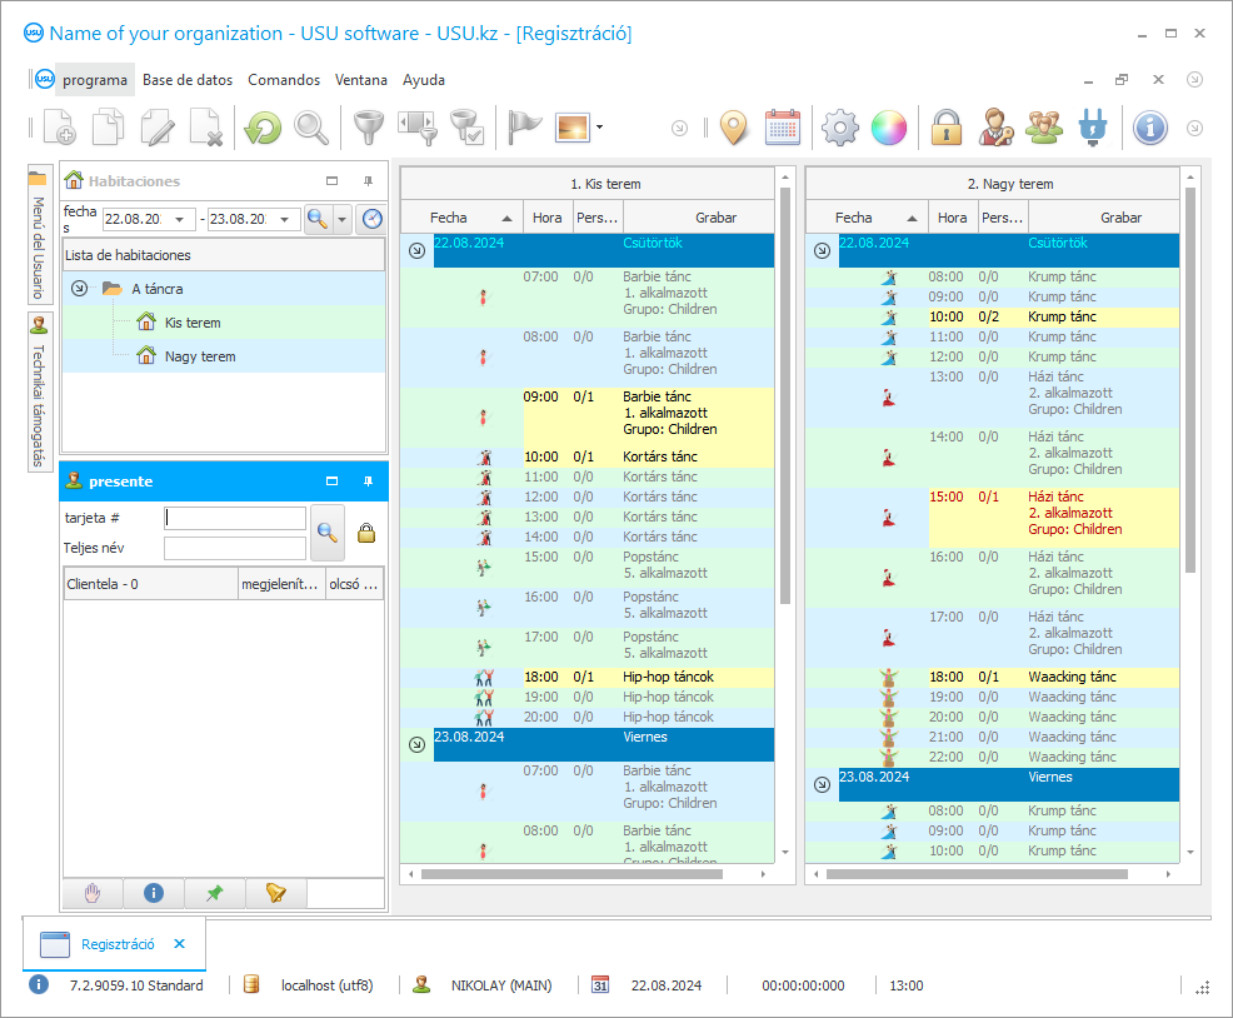1233x1018 pixels.
Task: Click the green refresh arrow toolbar icon
Action: (x=263, y=128)
